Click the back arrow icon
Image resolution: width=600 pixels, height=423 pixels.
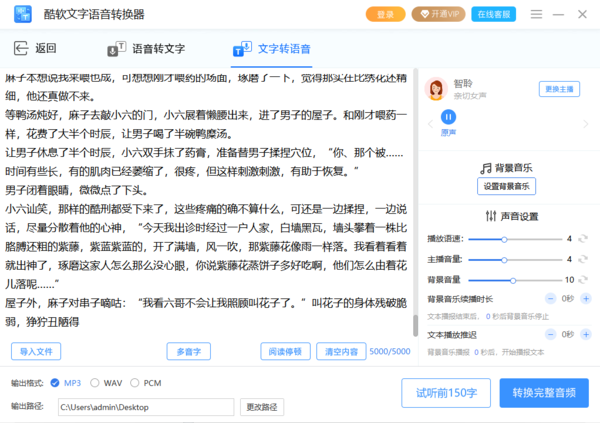[x=20, y=49]
